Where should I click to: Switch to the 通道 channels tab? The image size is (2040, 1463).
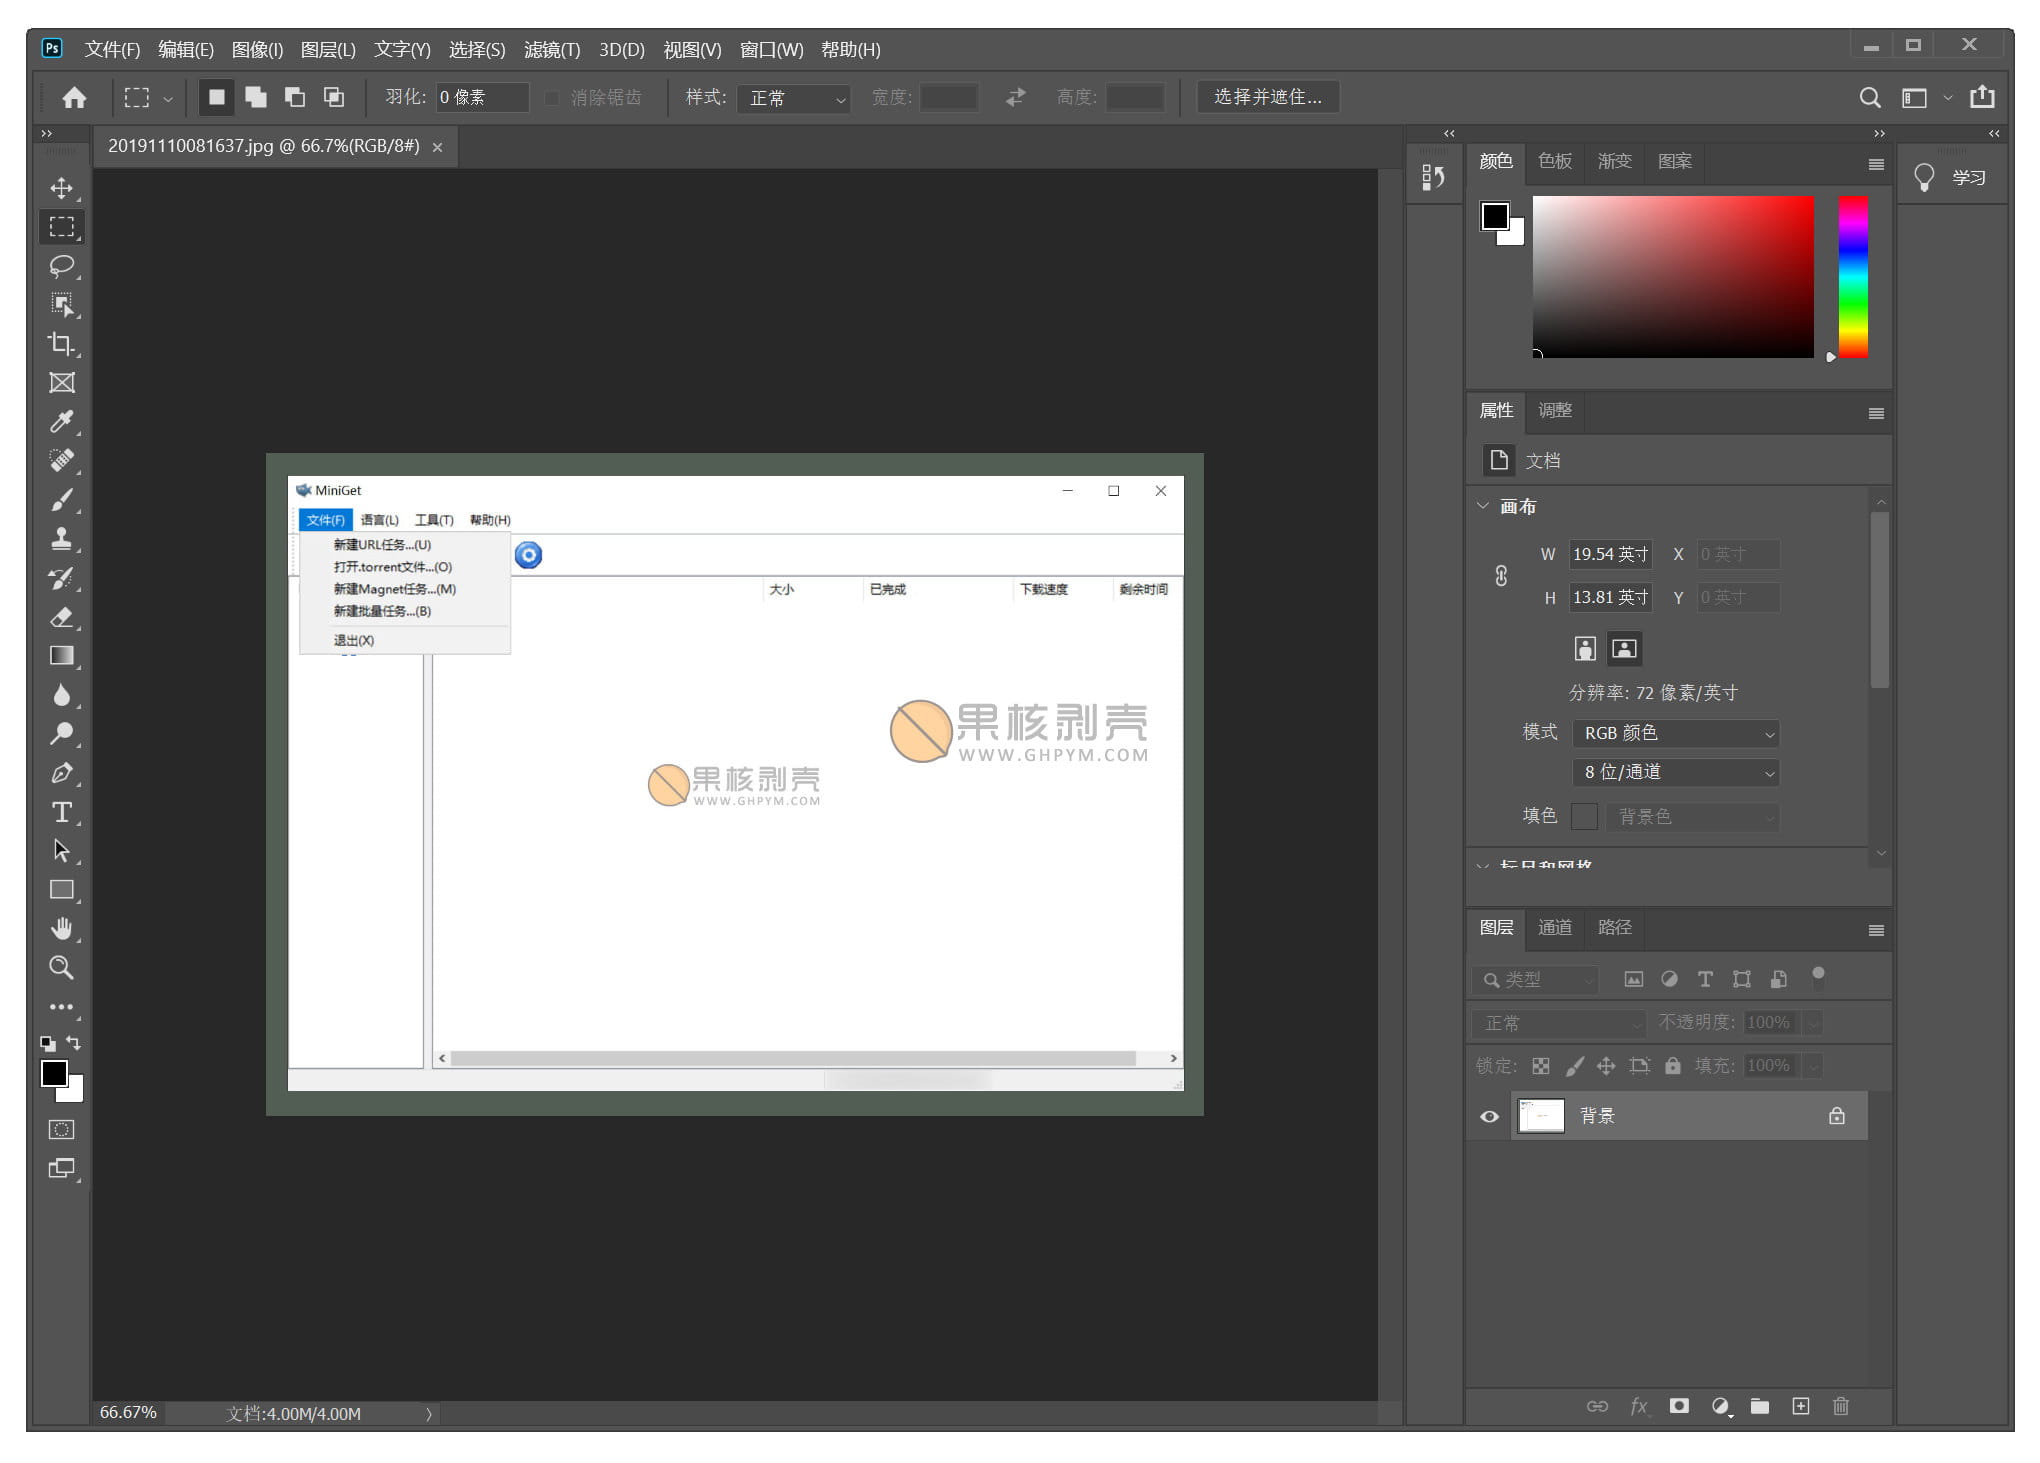coord(1554,928)
